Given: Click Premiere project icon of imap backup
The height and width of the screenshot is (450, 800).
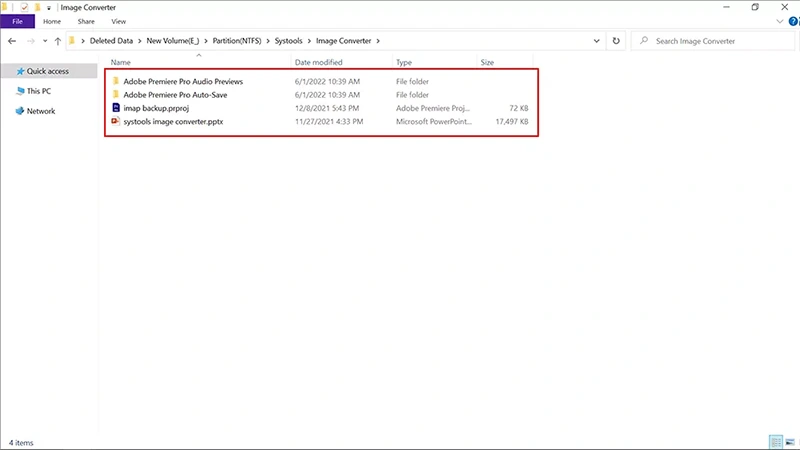Looking at the screenshot, I should point(116,108).
